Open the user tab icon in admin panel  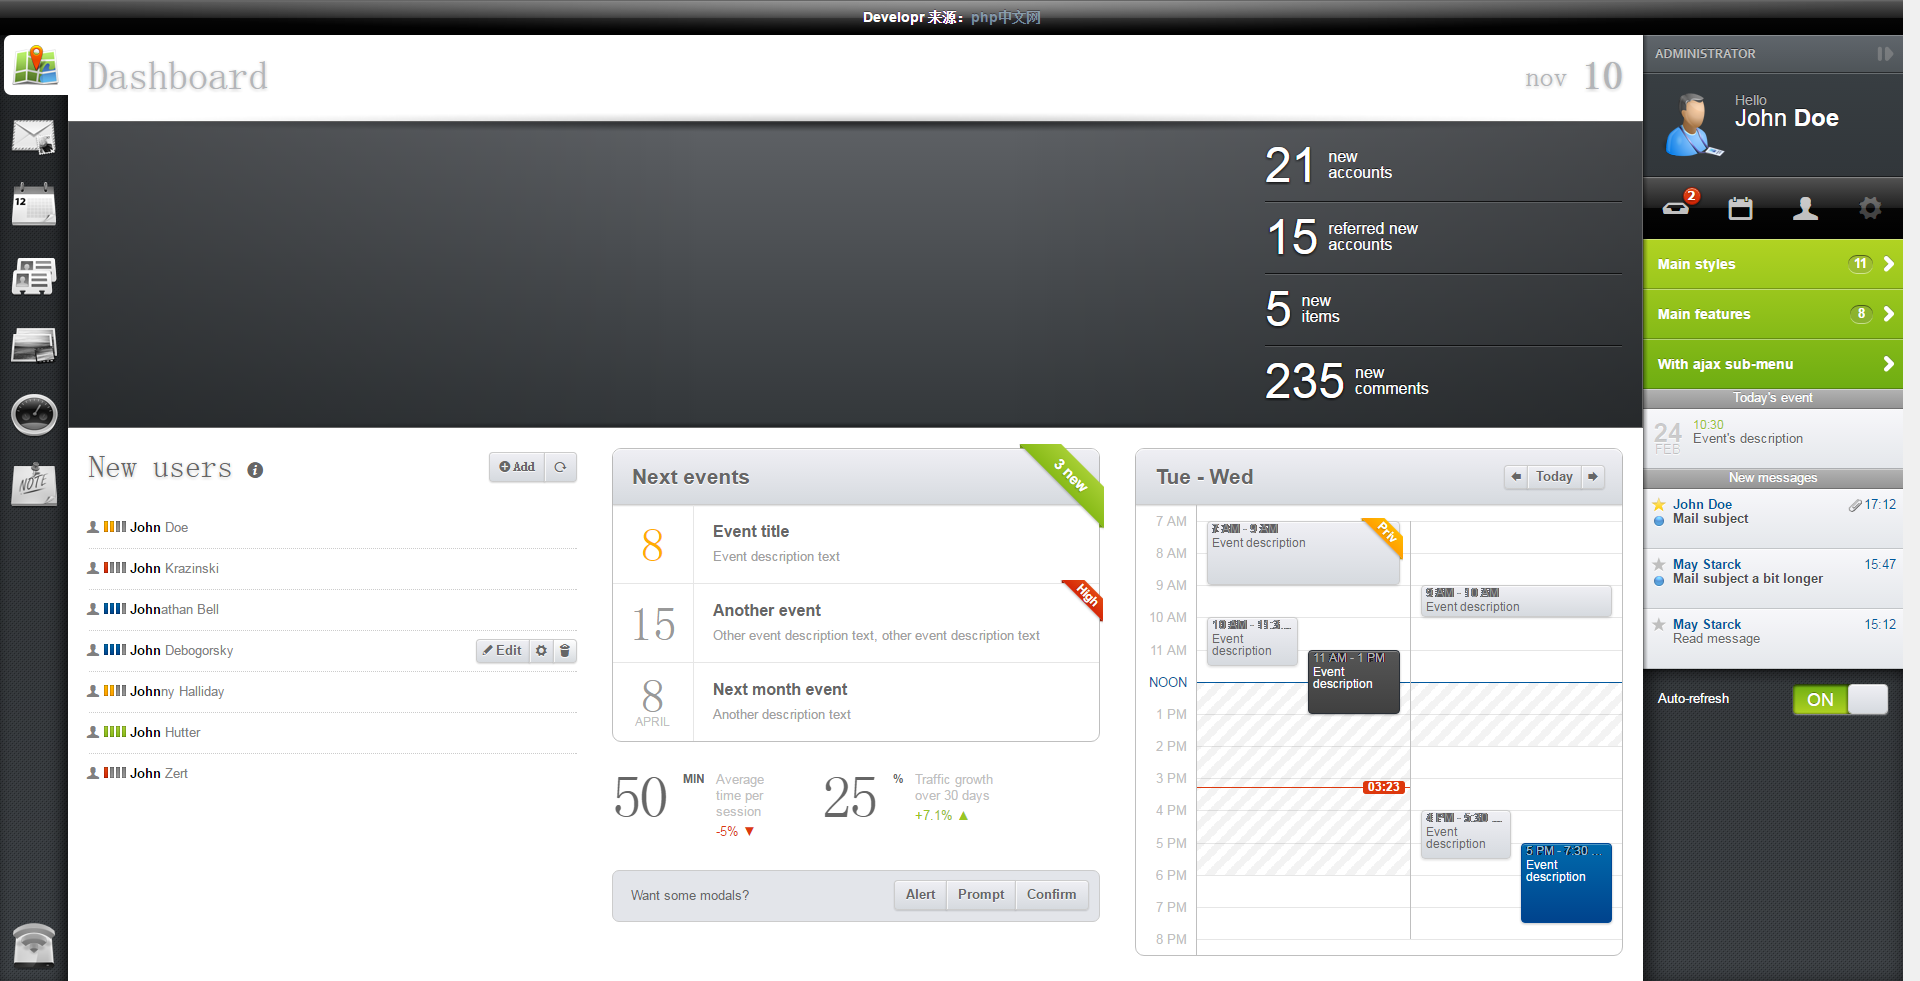[x=1805, y=208]
